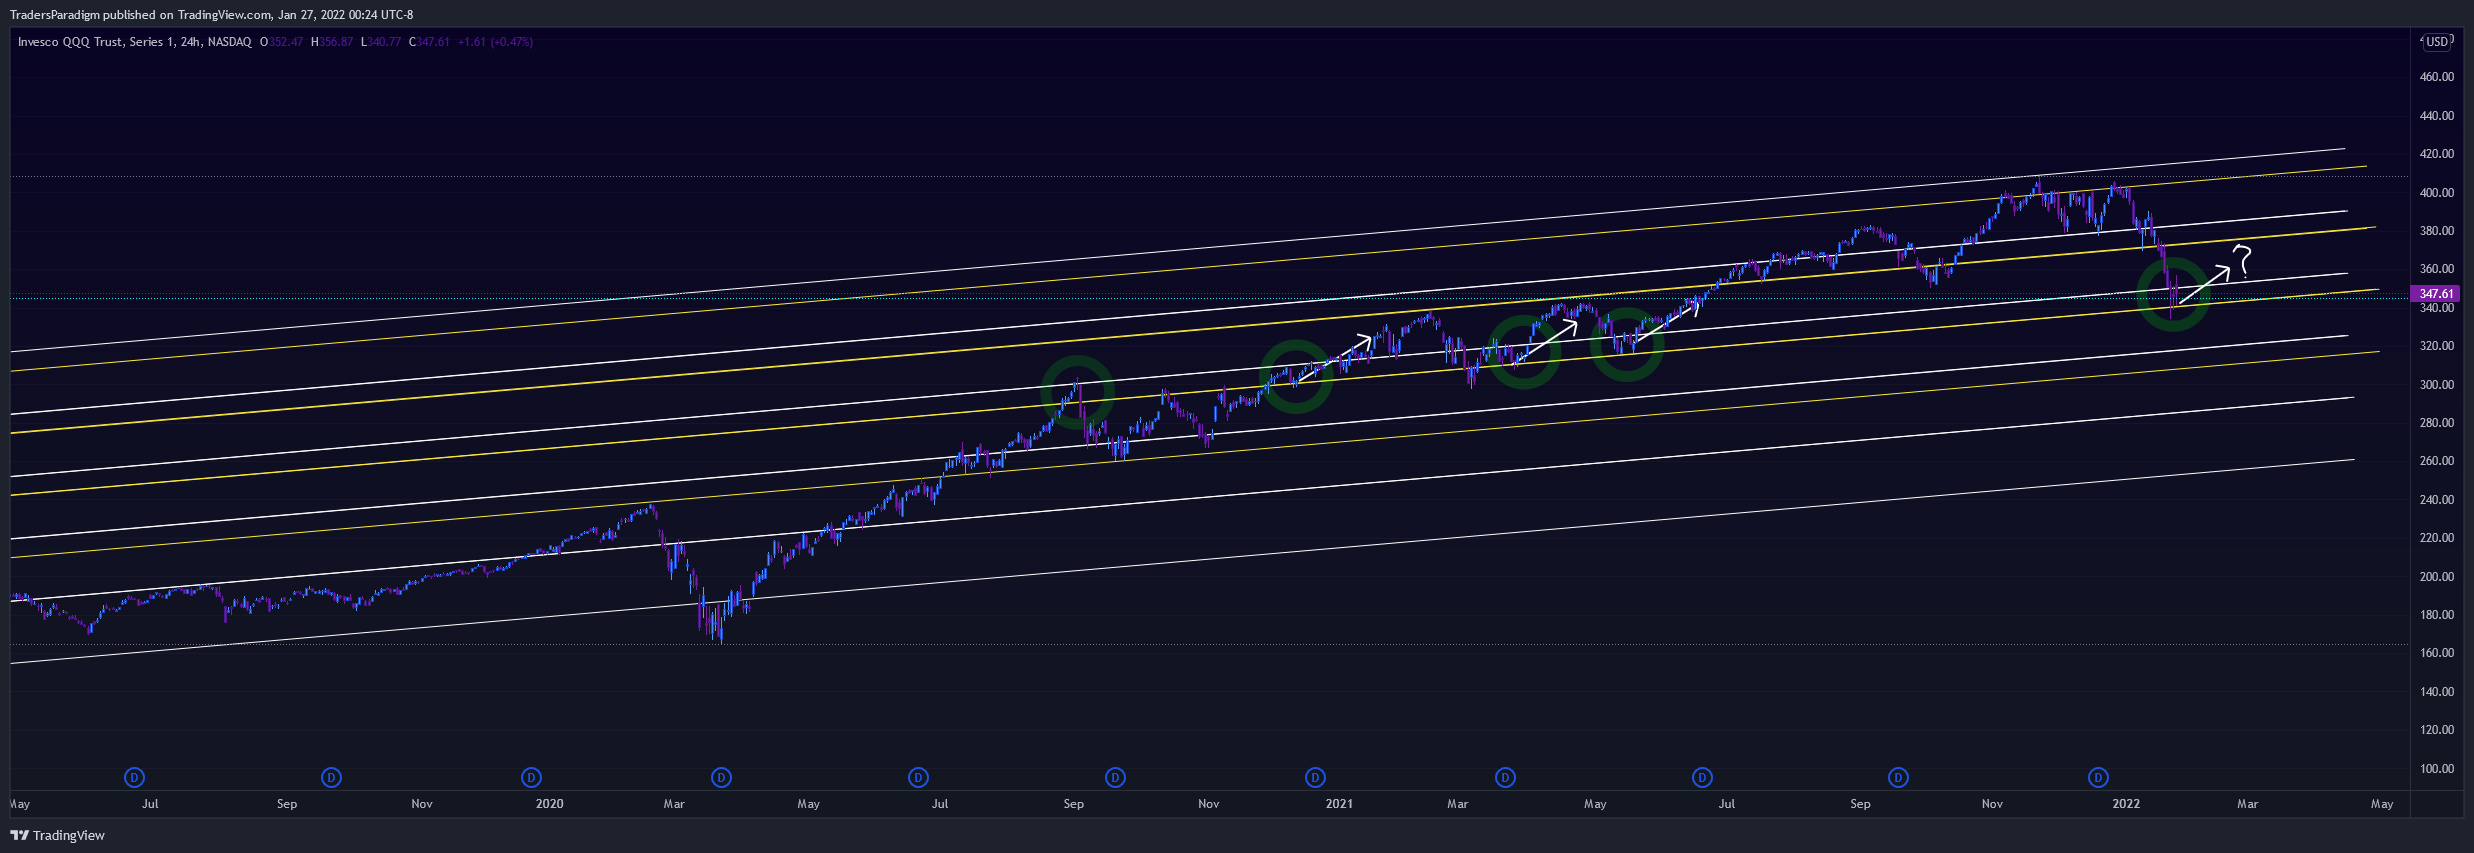Click the 360.00 price axis label
The image size is (2474, 853).
click(x=2436, y=269)
